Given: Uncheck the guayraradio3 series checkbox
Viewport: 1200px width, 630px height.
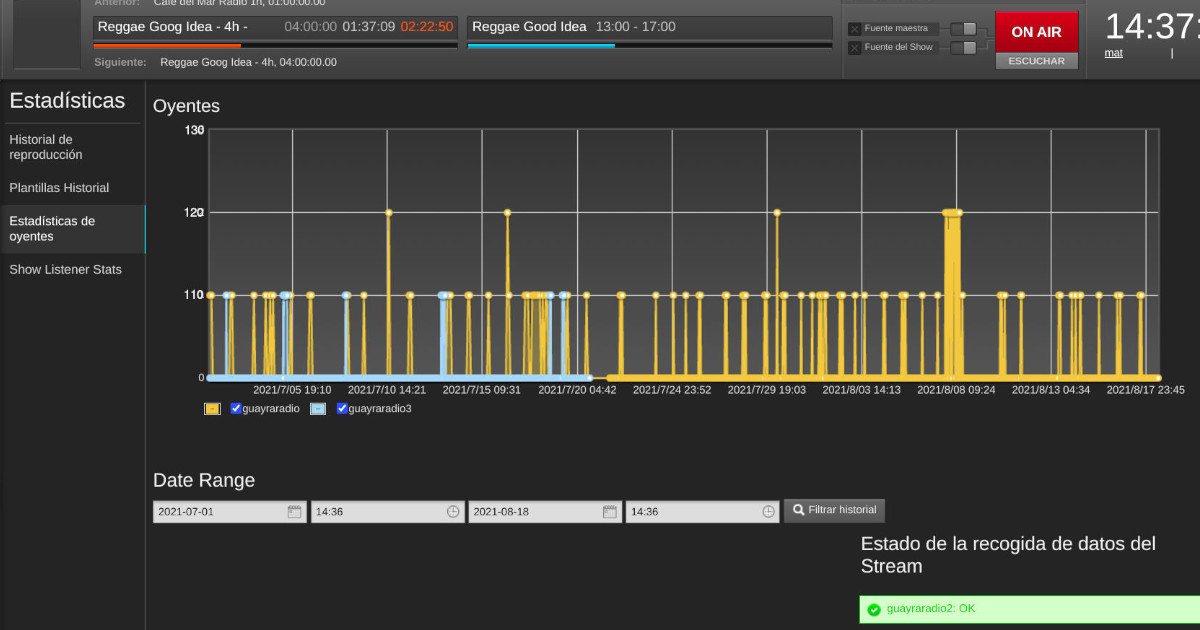Looking at the screenshot, I should 342,408.
